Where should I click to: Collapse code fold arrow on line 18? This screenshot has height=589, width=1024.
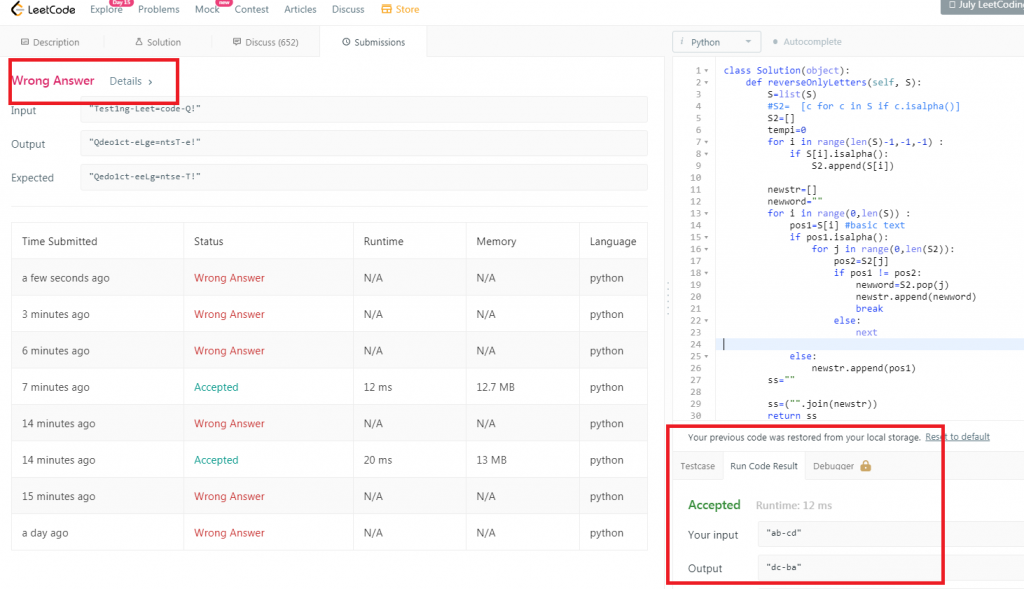707,273
